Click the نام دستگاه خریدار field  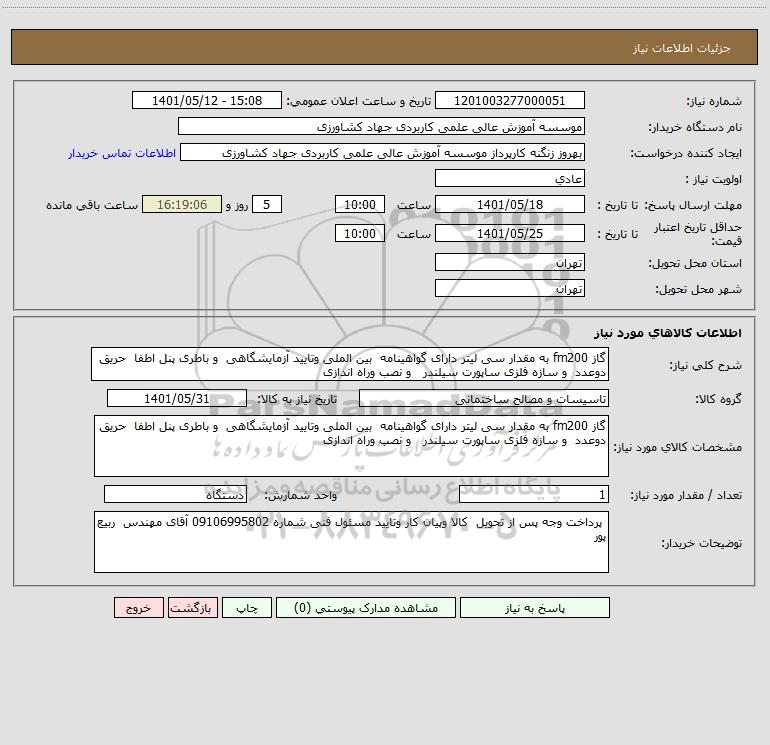381,127
